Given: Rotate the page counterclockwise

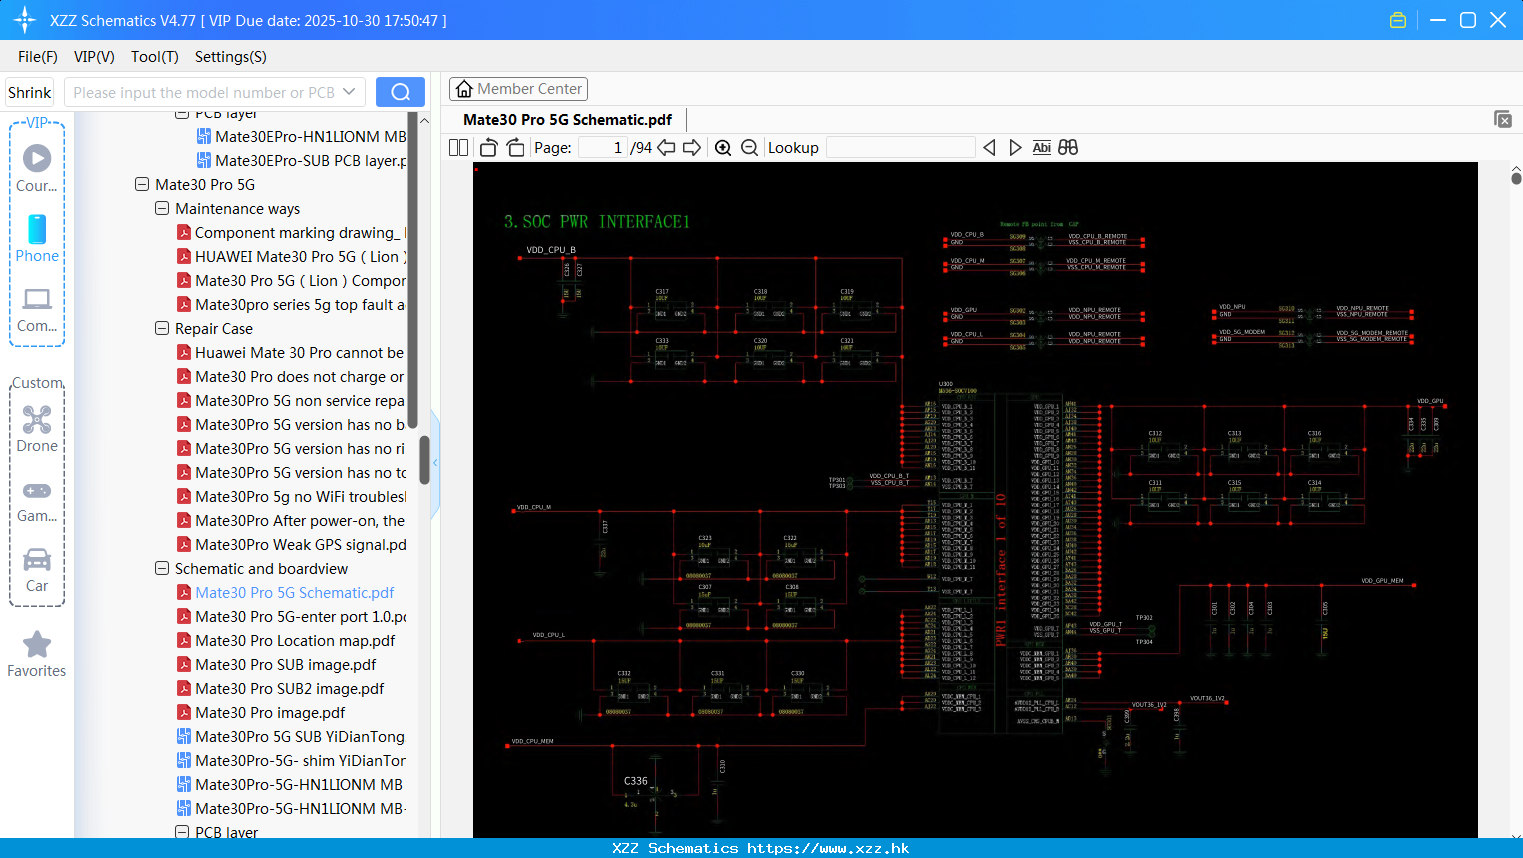Looking at the screenshot, I should 488,148.
